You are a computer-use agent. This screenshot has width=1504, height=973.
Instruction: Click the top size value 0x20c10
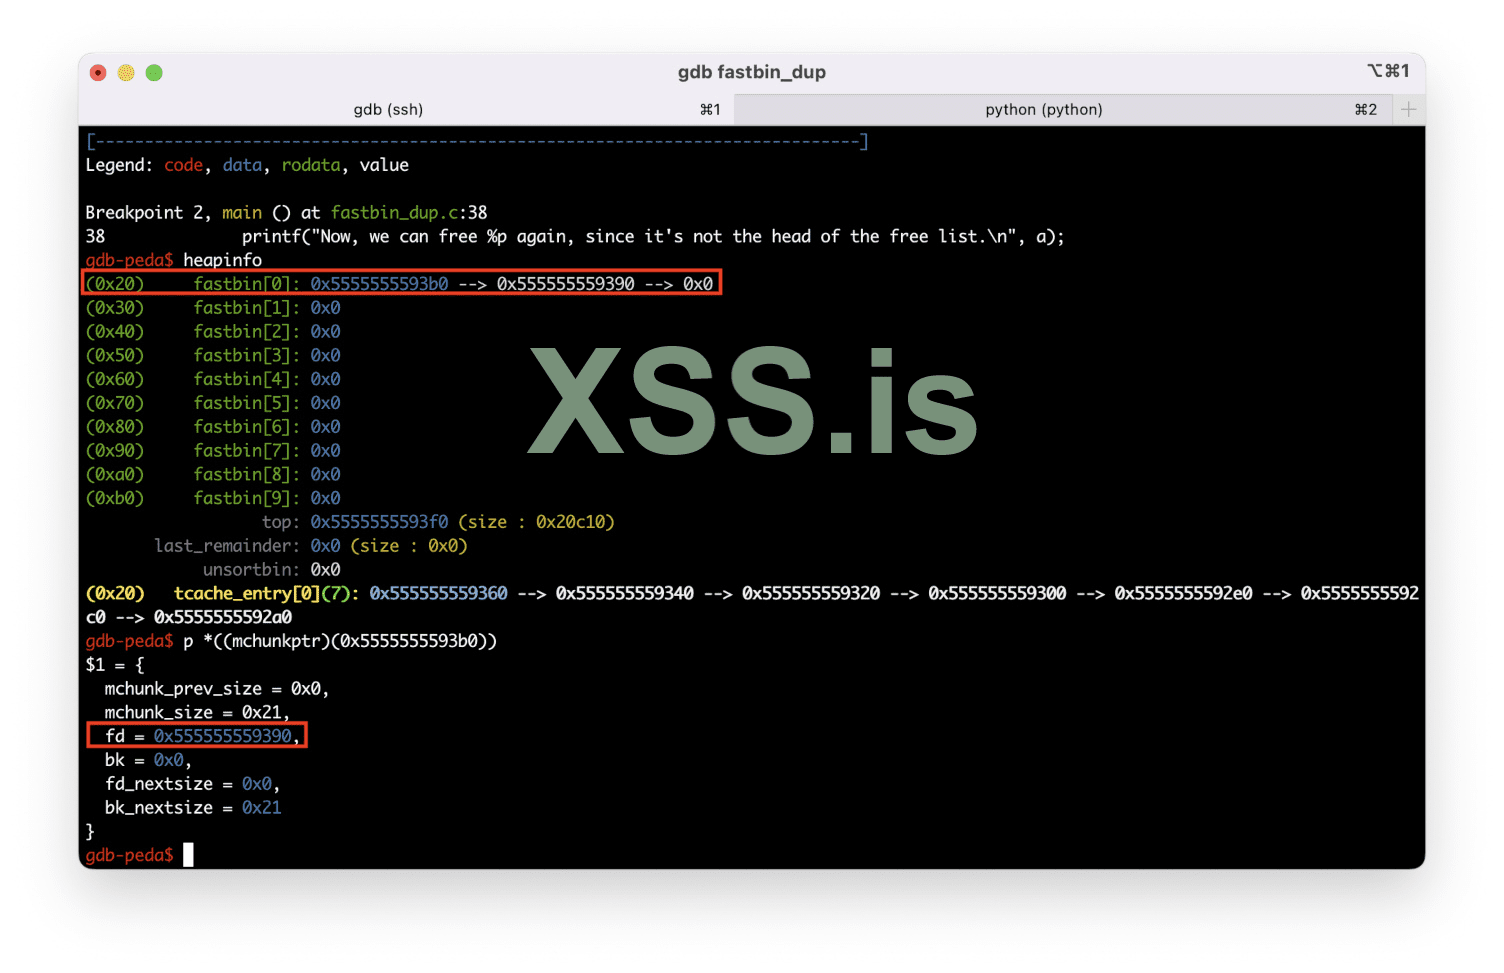[571, 522]
